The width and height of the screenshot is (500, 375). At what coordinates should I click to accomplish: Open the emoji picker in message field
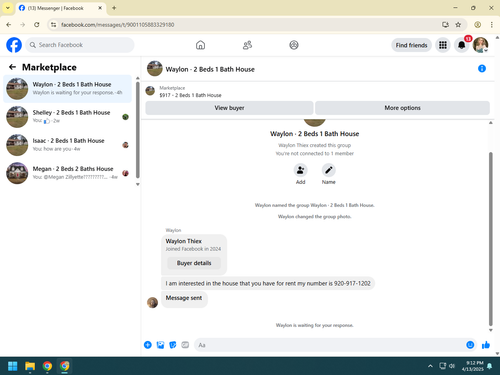point(470,345)
